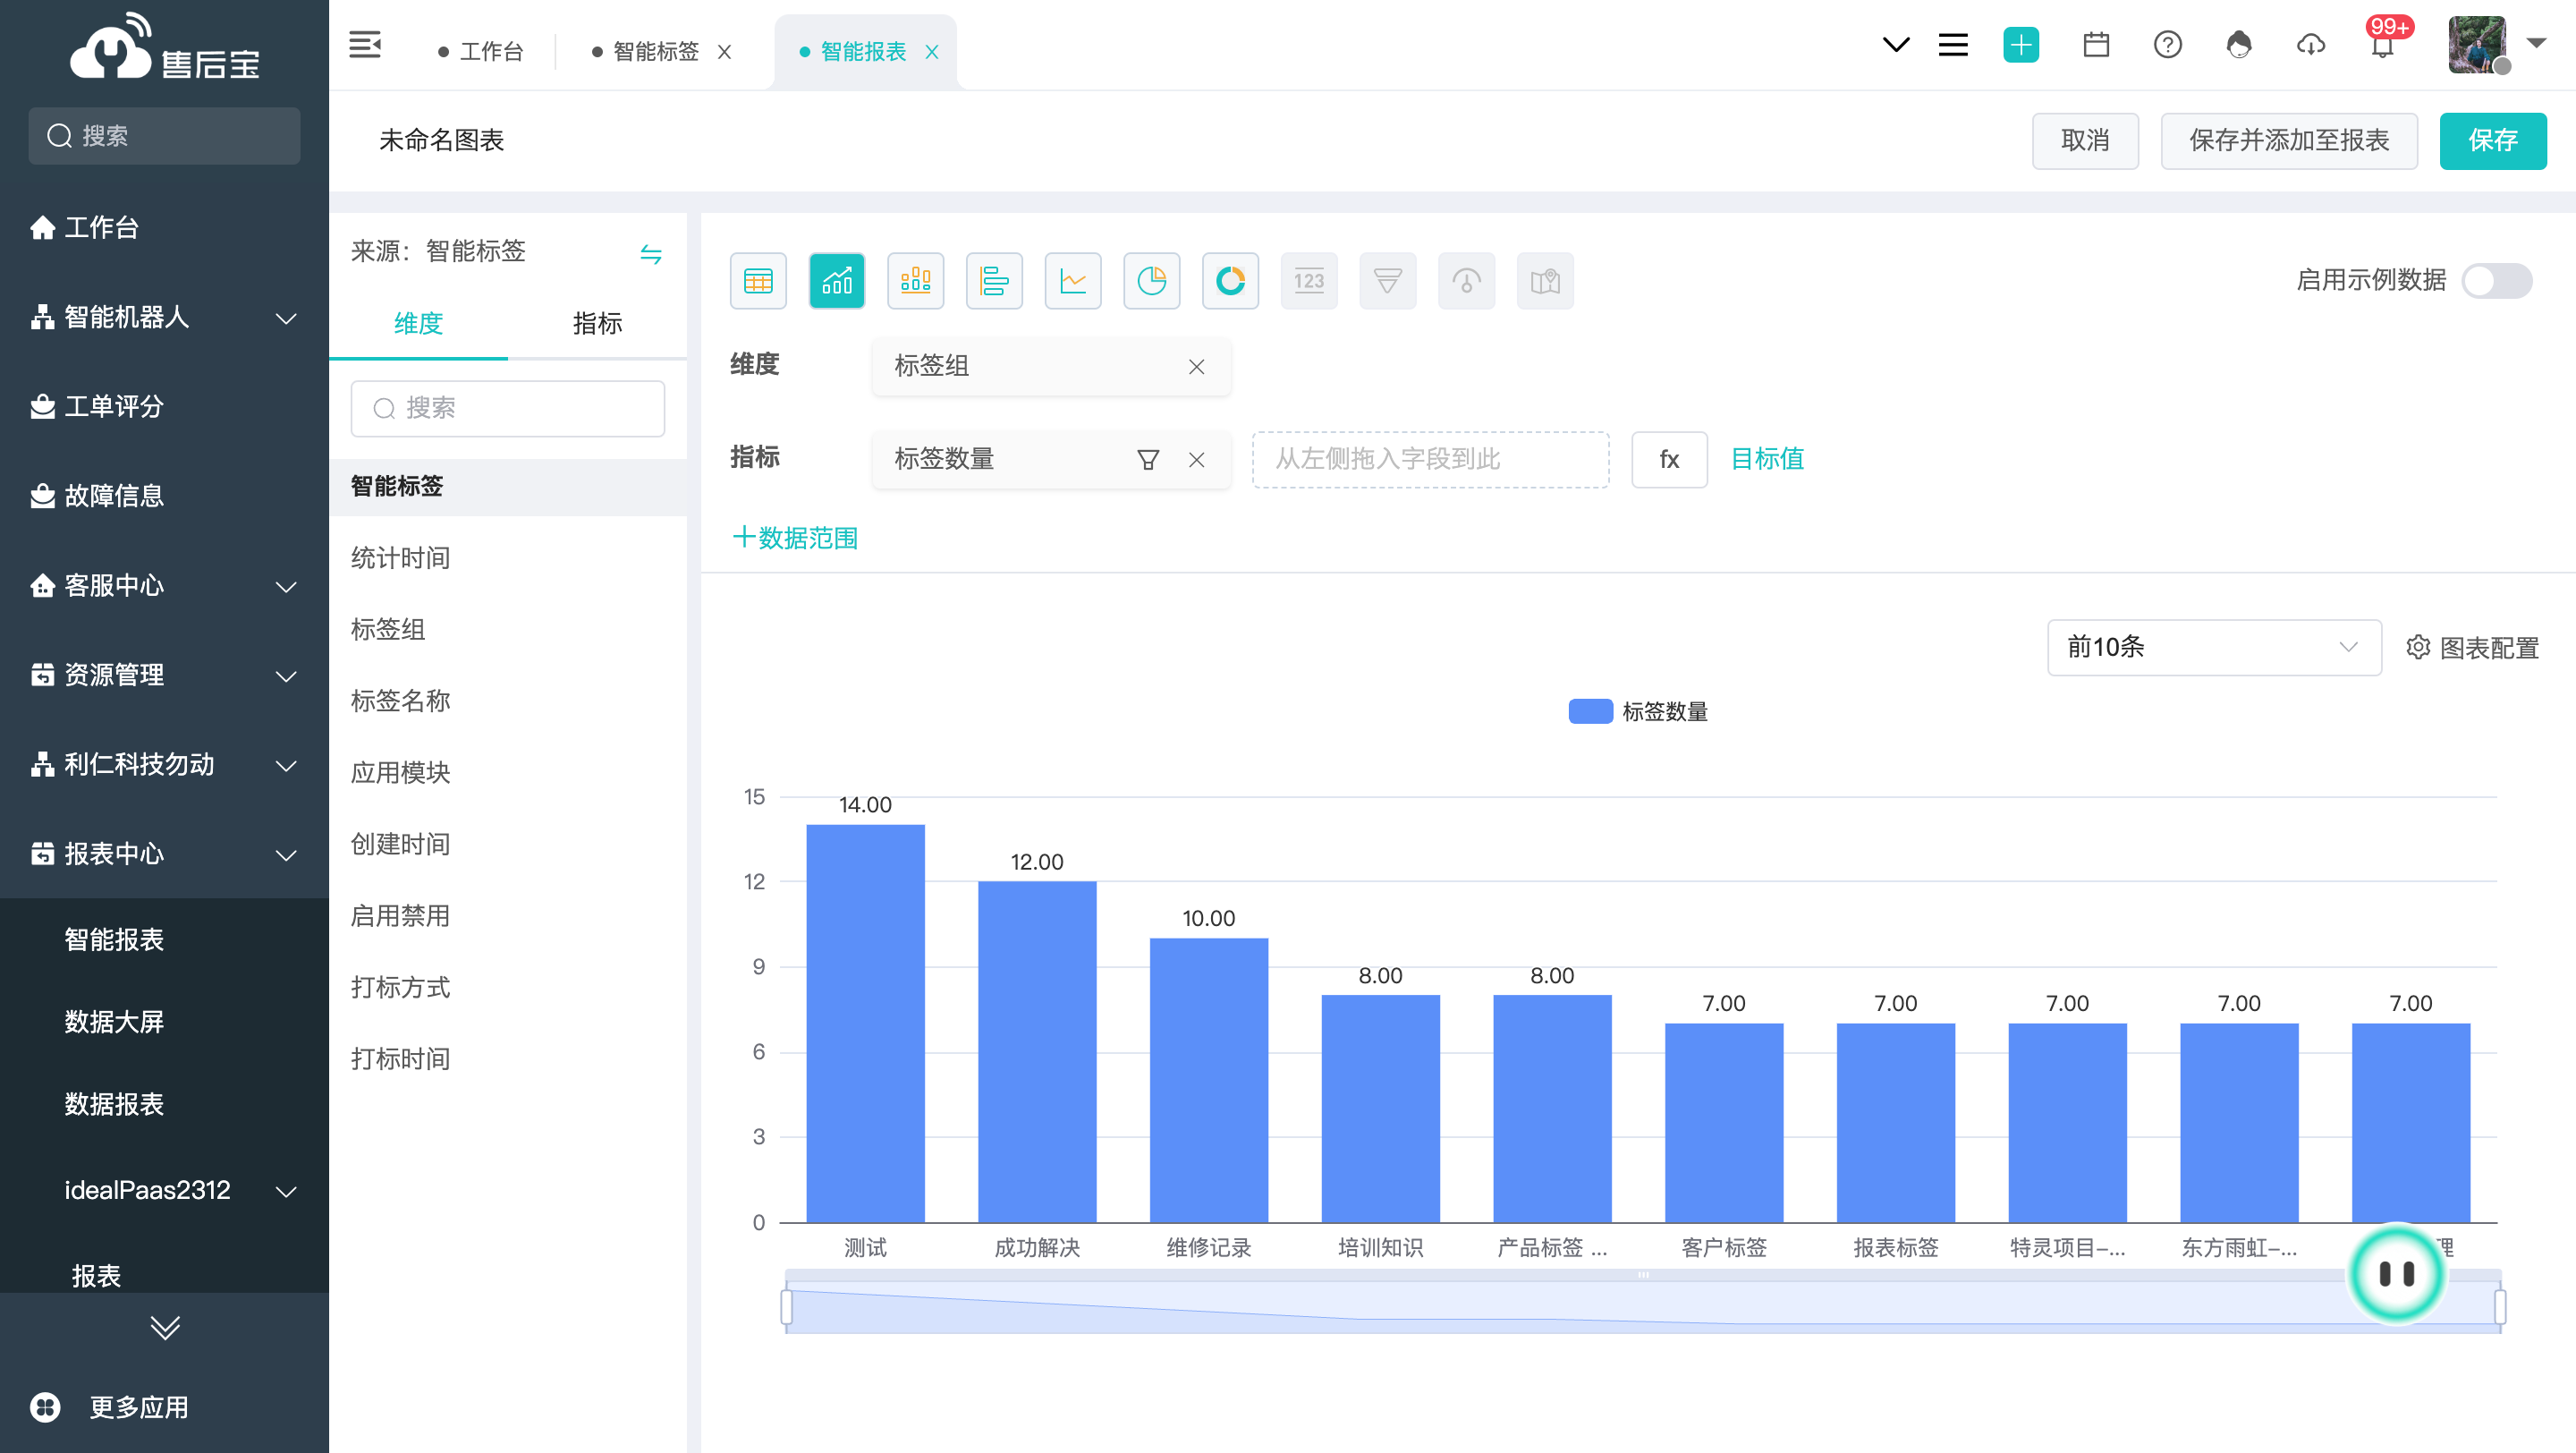Image resolution: width=2576 pixels, height=1453 pixels.
Task: Open 数据大屏 in sidebar
Action: pos(114,1022)
